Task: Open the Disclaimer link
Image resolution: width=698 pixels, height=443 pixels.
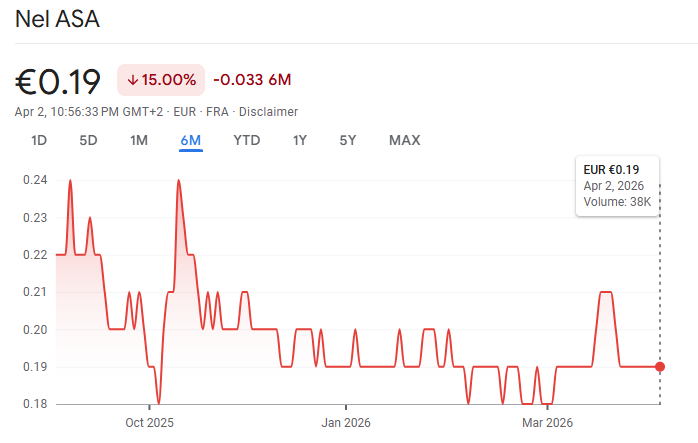Action: click(x=268, y=112)
